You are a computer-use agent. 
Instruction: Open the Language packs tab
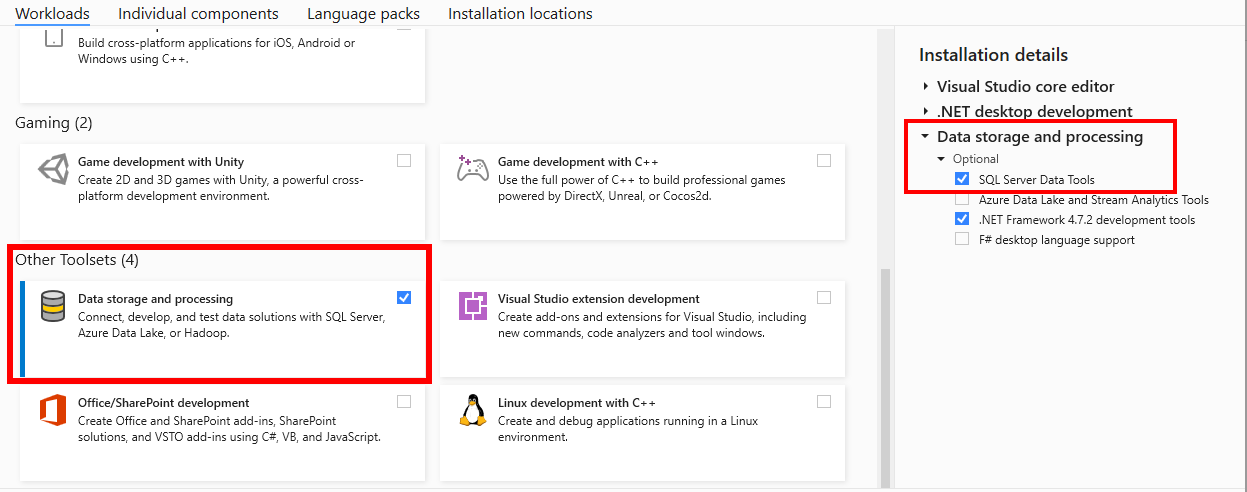click(363, 14)
